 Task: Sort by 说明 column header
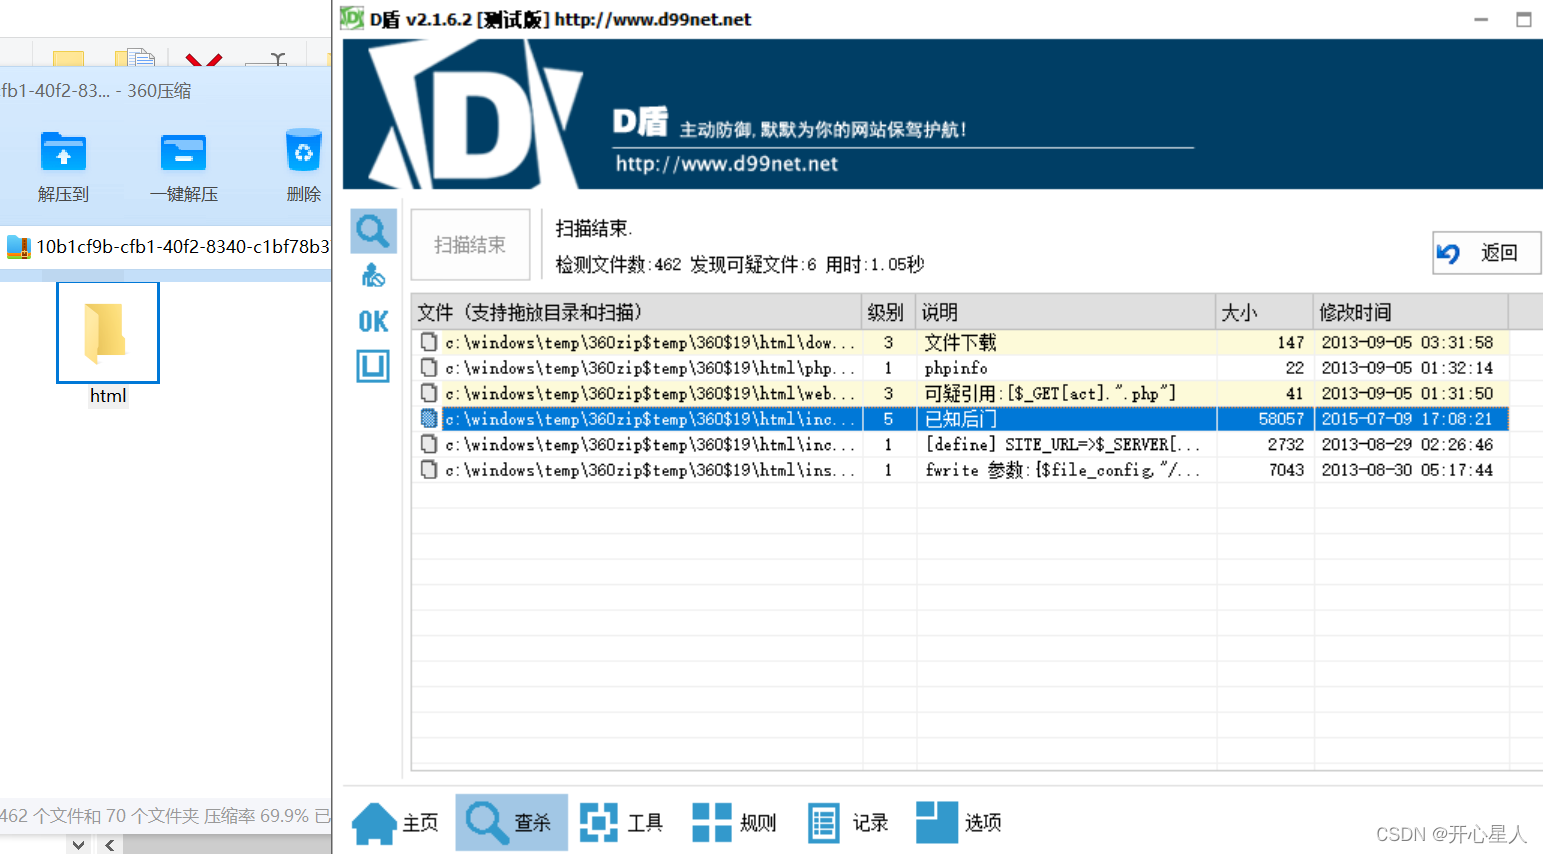pos(1065,312)
